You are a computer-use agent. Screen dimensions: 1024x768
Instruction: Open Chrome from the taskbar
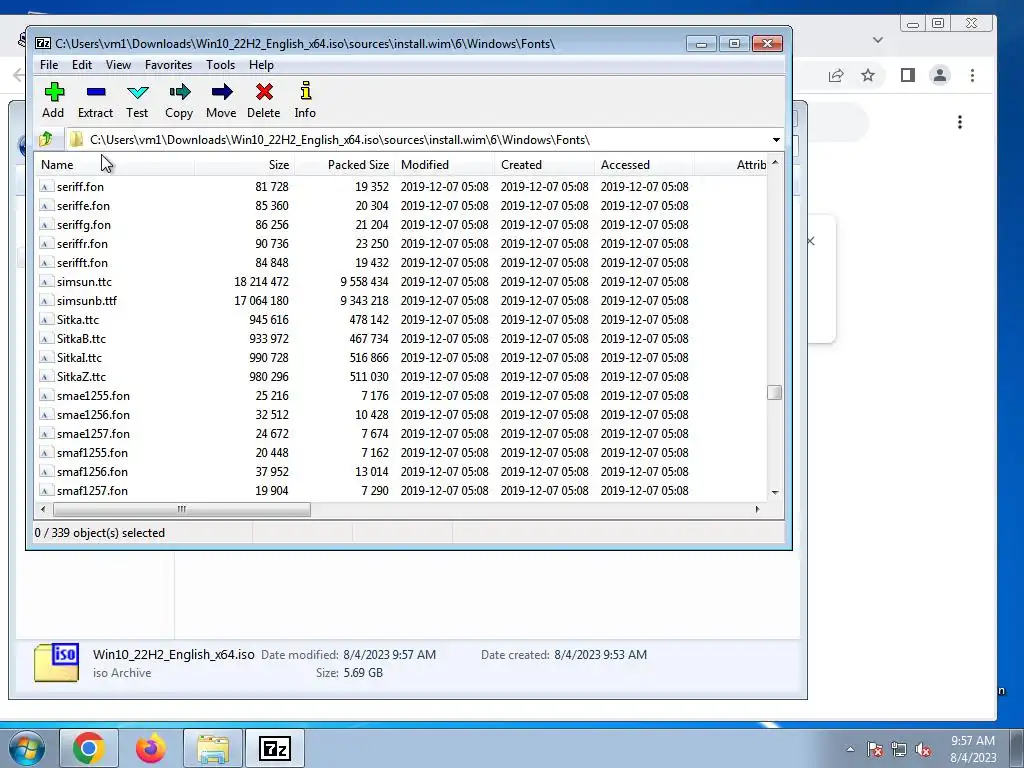point(89,748)
